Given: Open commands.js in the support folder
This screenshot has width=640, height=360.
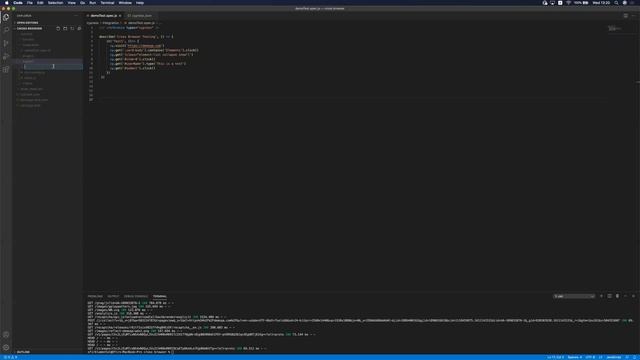Looking at the screenshot, I should 34,72.
